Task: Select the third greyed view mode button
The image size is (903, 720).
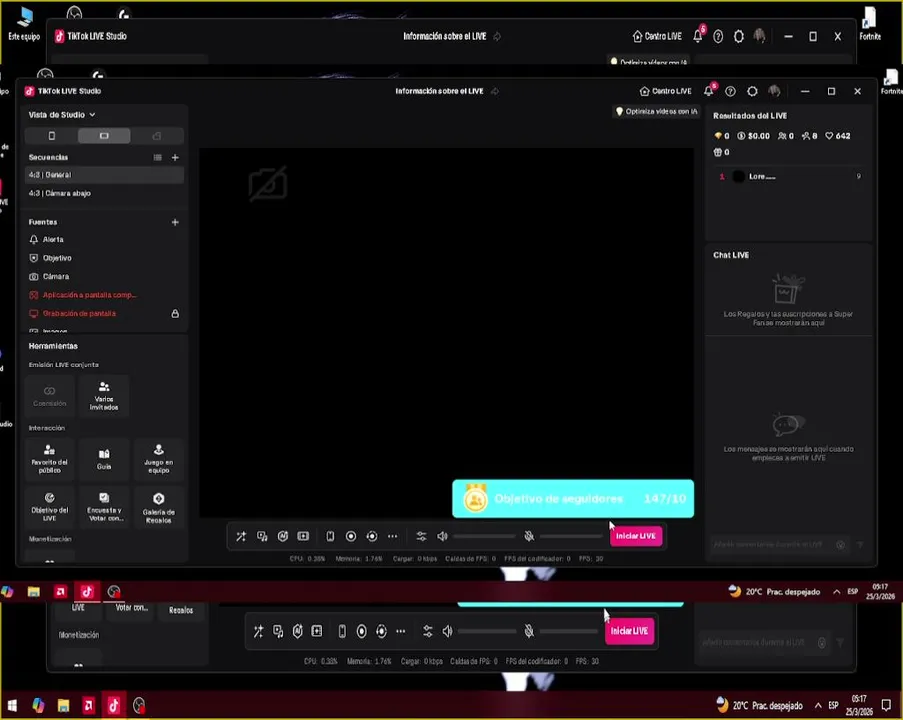Action: pos(157,136)
